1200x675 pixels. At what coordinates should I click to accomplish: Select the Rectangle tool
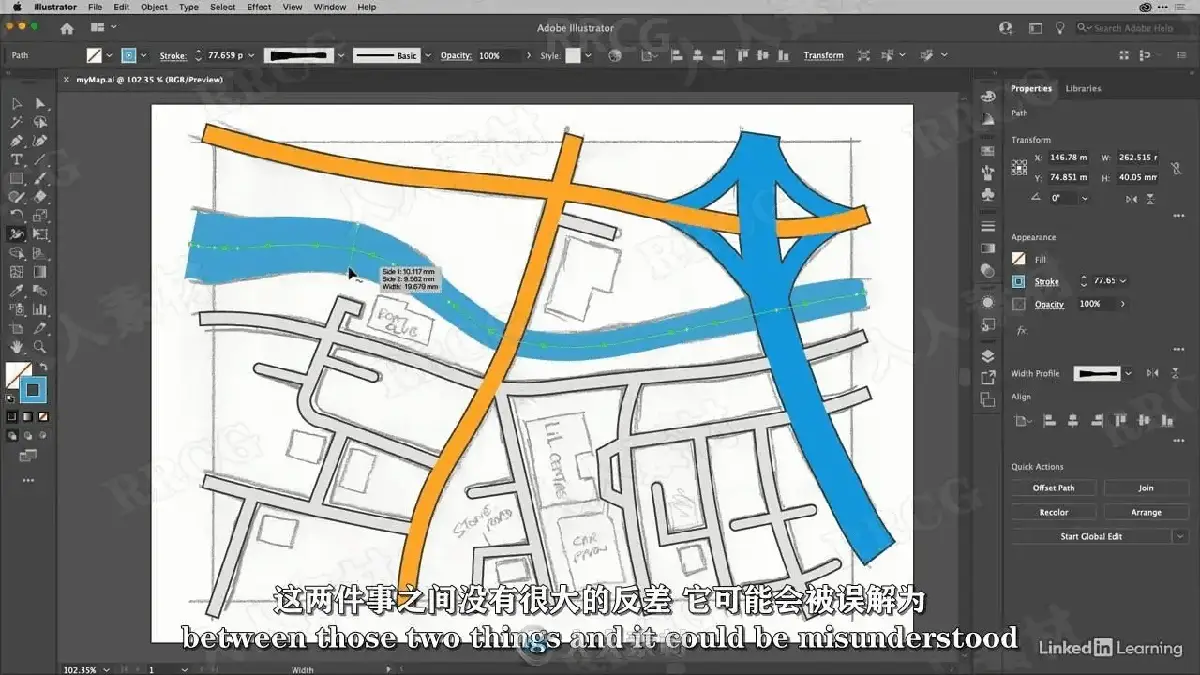tap(17, 178)
